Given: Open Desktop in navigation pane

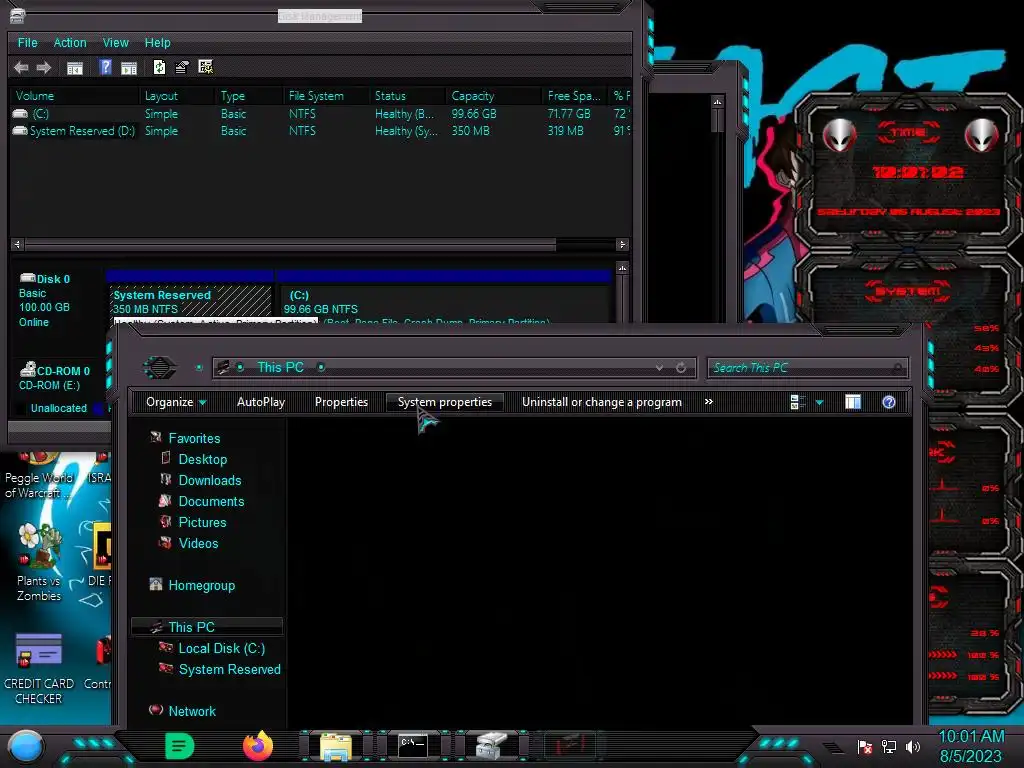Looking at the screenshot, I should (202, 459).
